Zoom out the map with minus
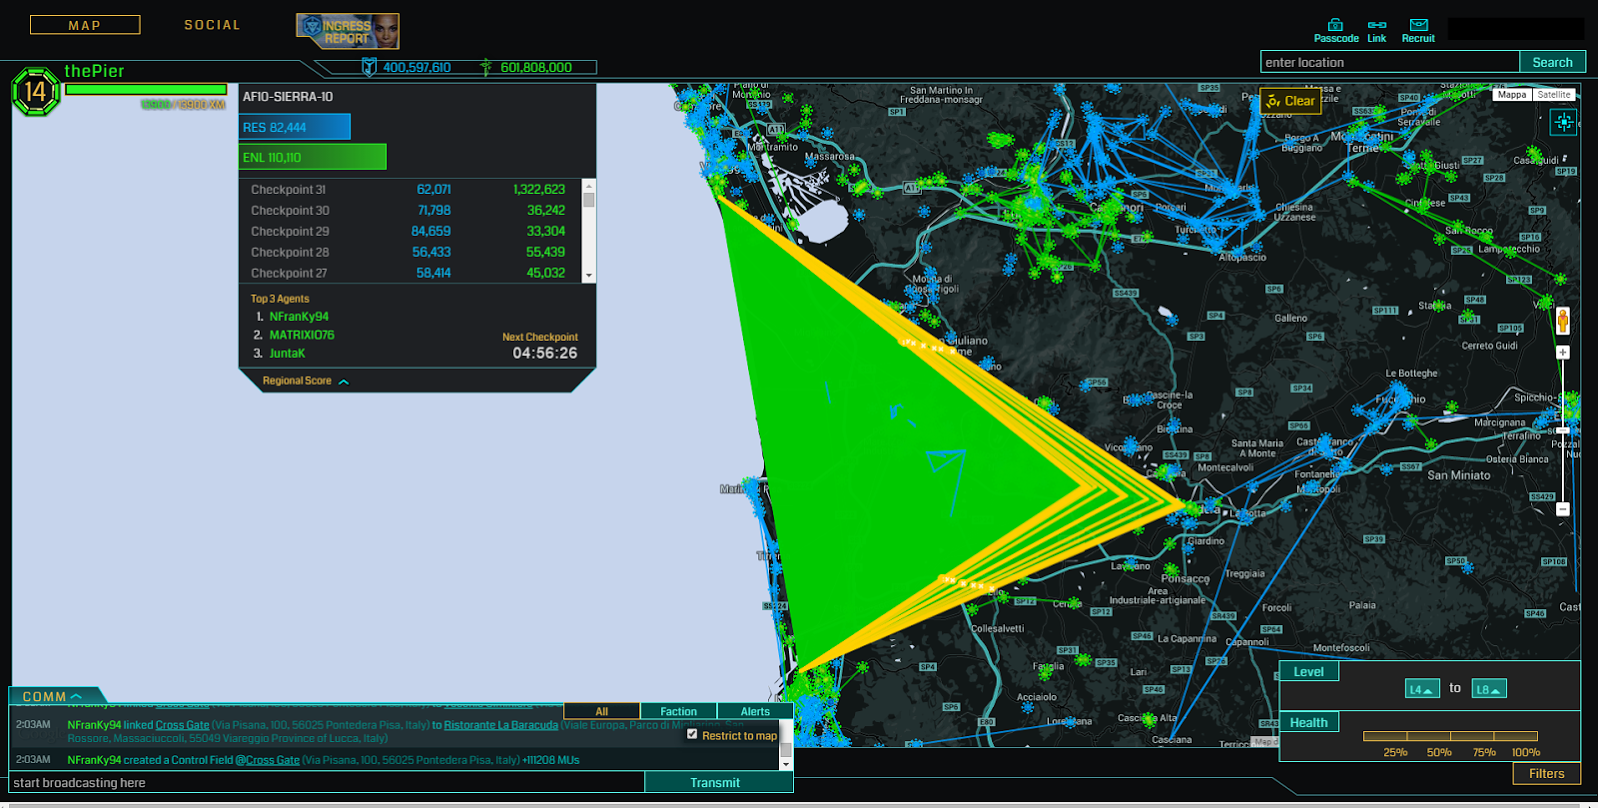This screenshot has width=1598, height=808. 1563,509
